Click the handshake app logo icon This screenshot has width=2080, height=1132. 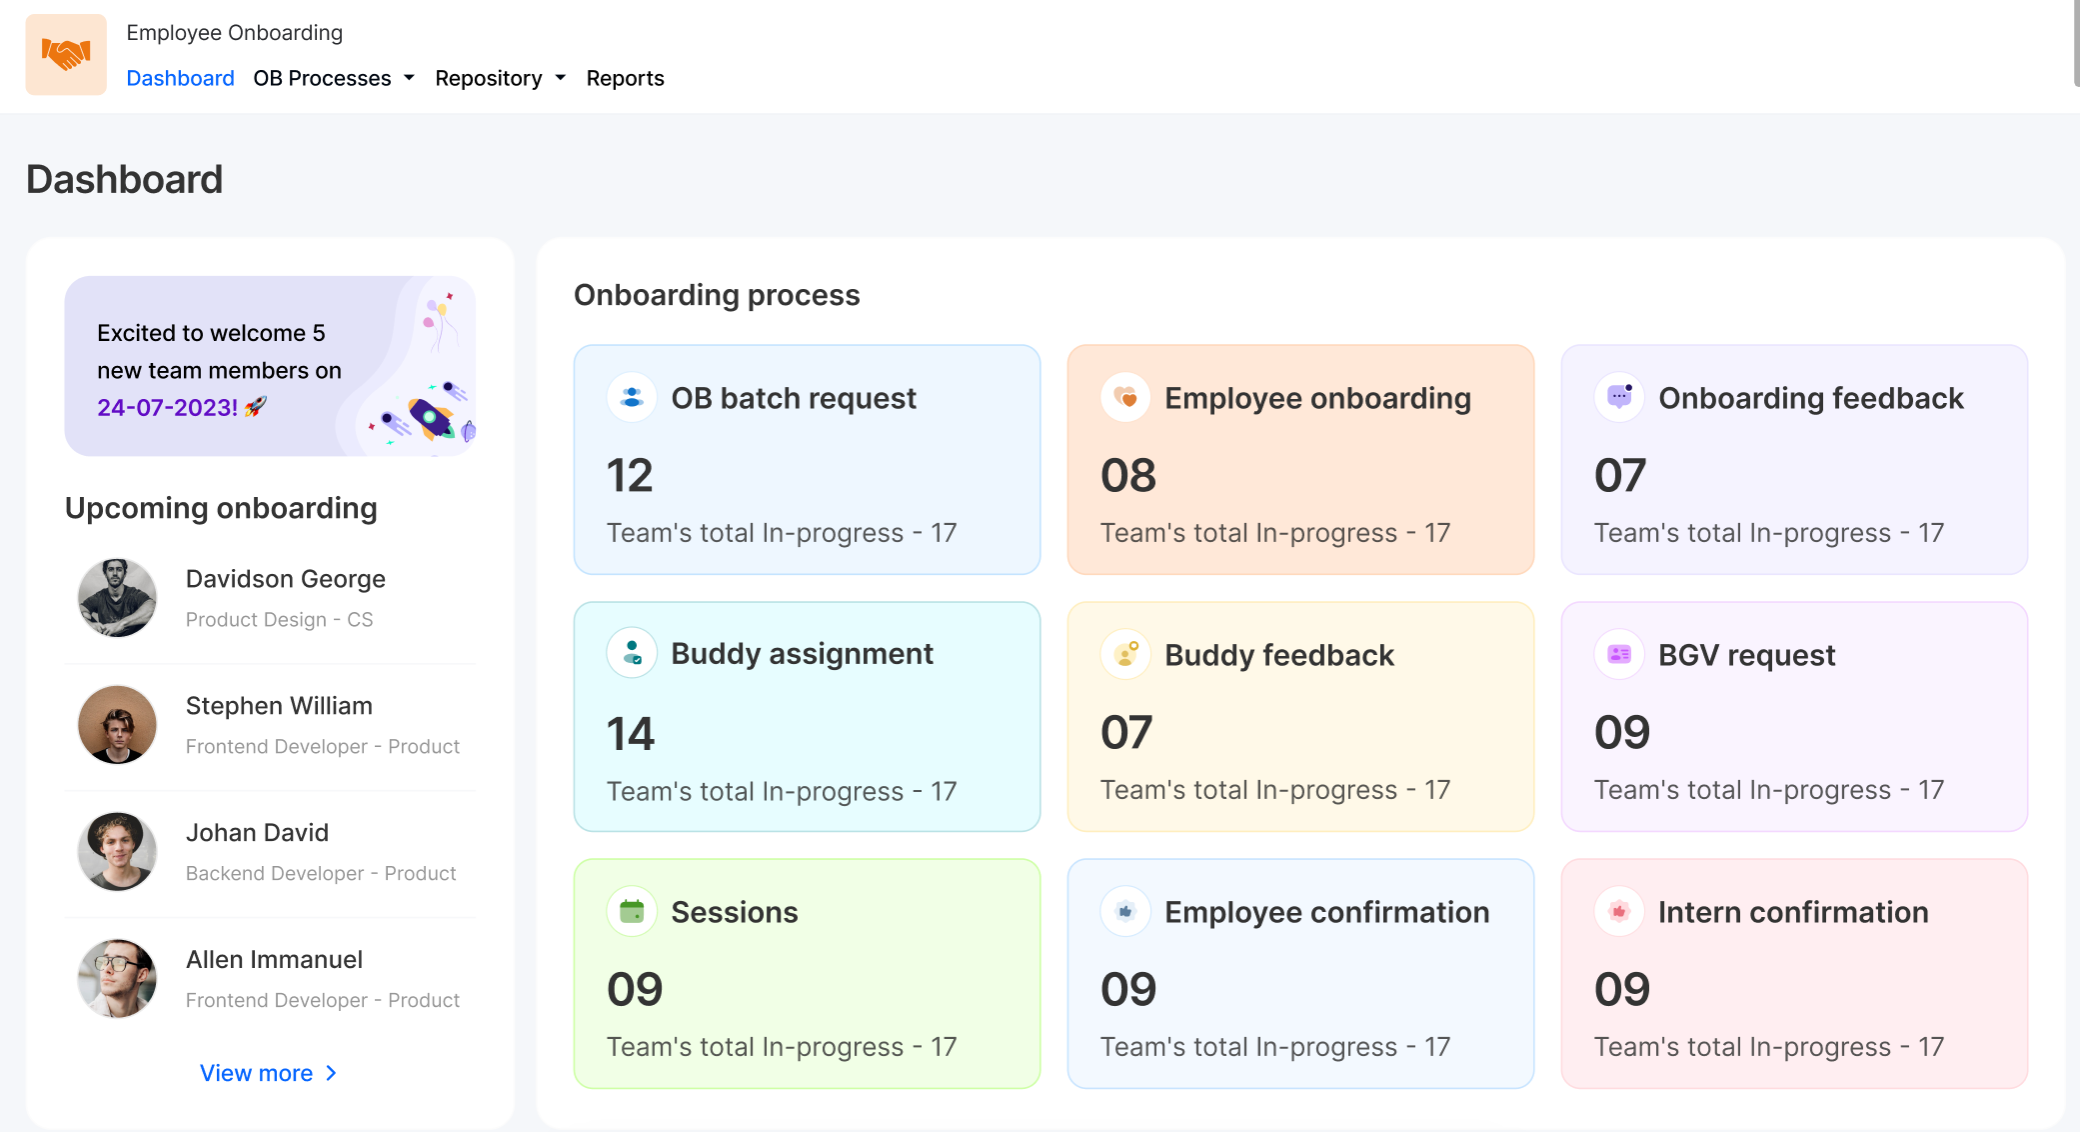pos(66,54)
